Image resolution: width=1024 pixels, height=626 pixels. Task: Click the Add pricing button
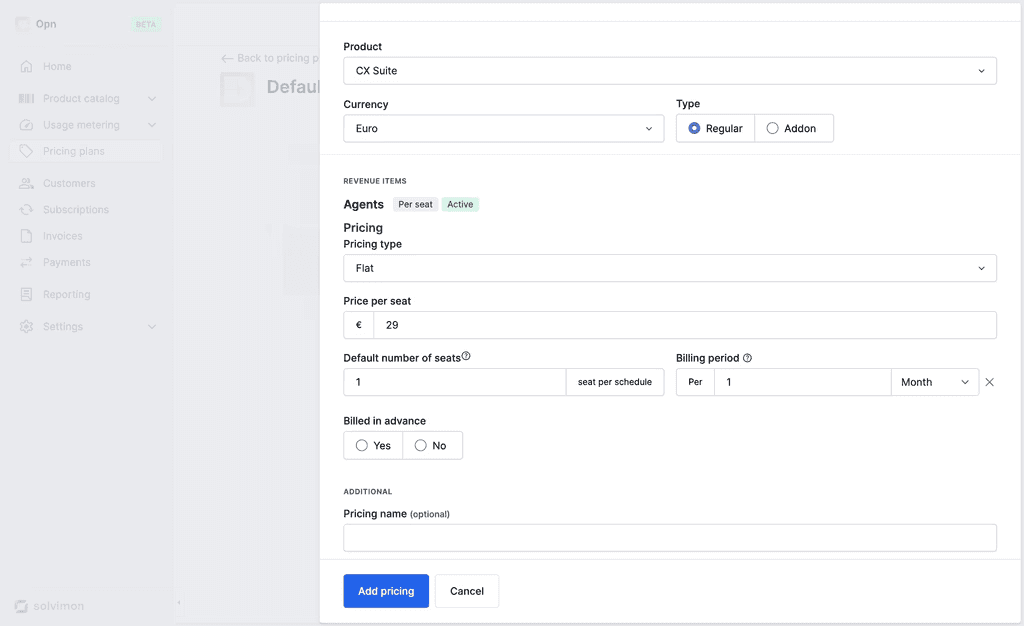(386, 591)
